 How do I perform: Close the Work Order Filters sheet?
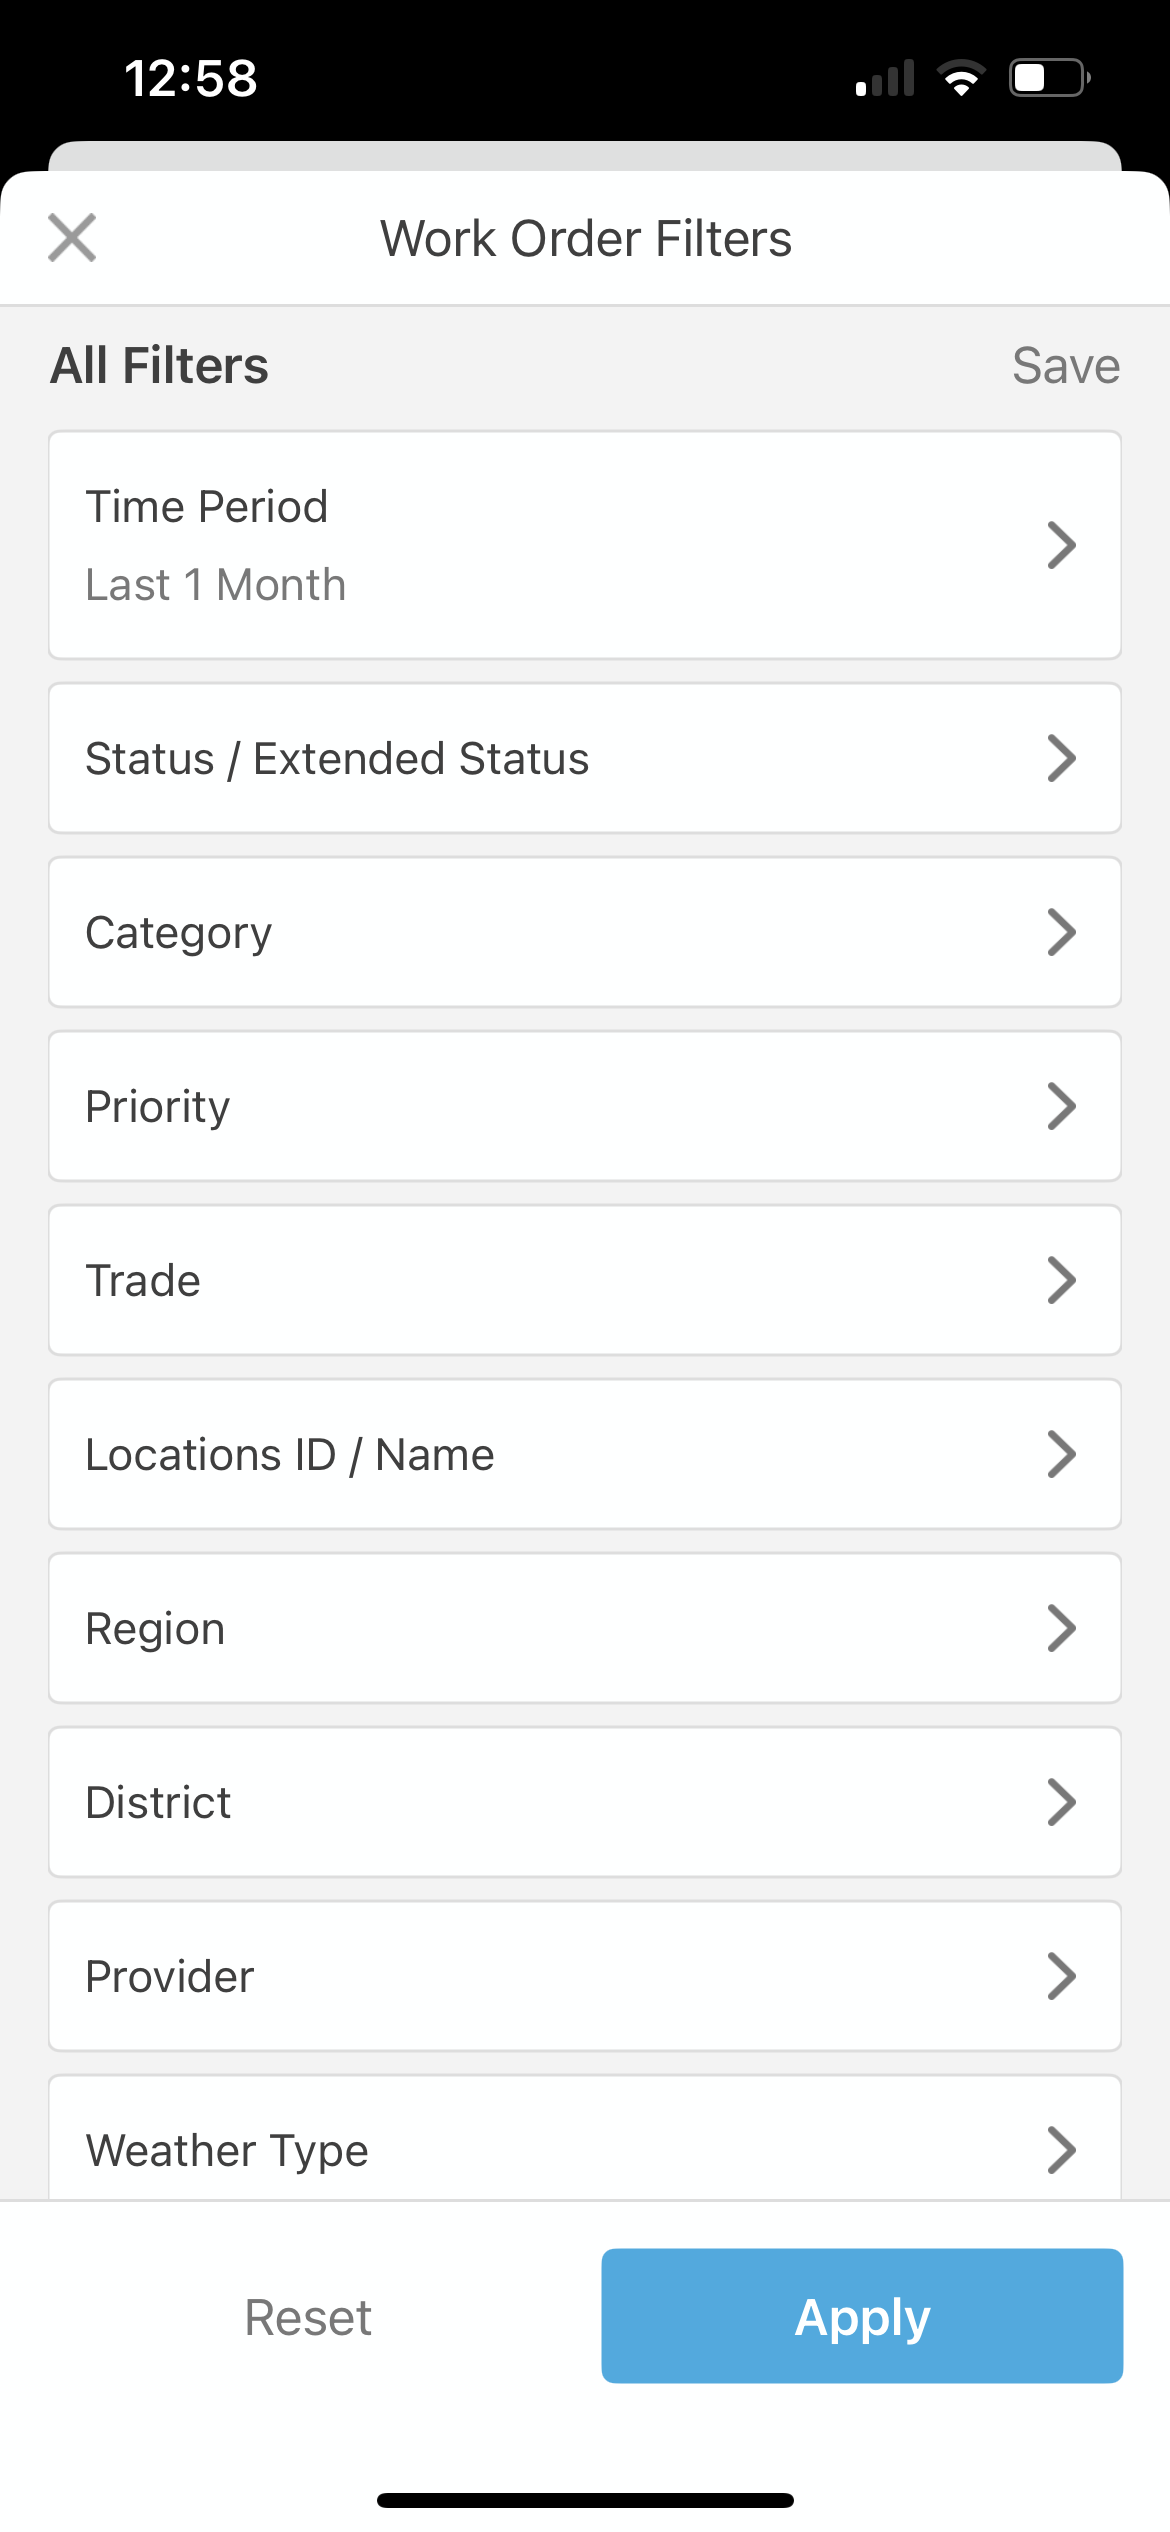pyautogui.click(x=72, y=238)
